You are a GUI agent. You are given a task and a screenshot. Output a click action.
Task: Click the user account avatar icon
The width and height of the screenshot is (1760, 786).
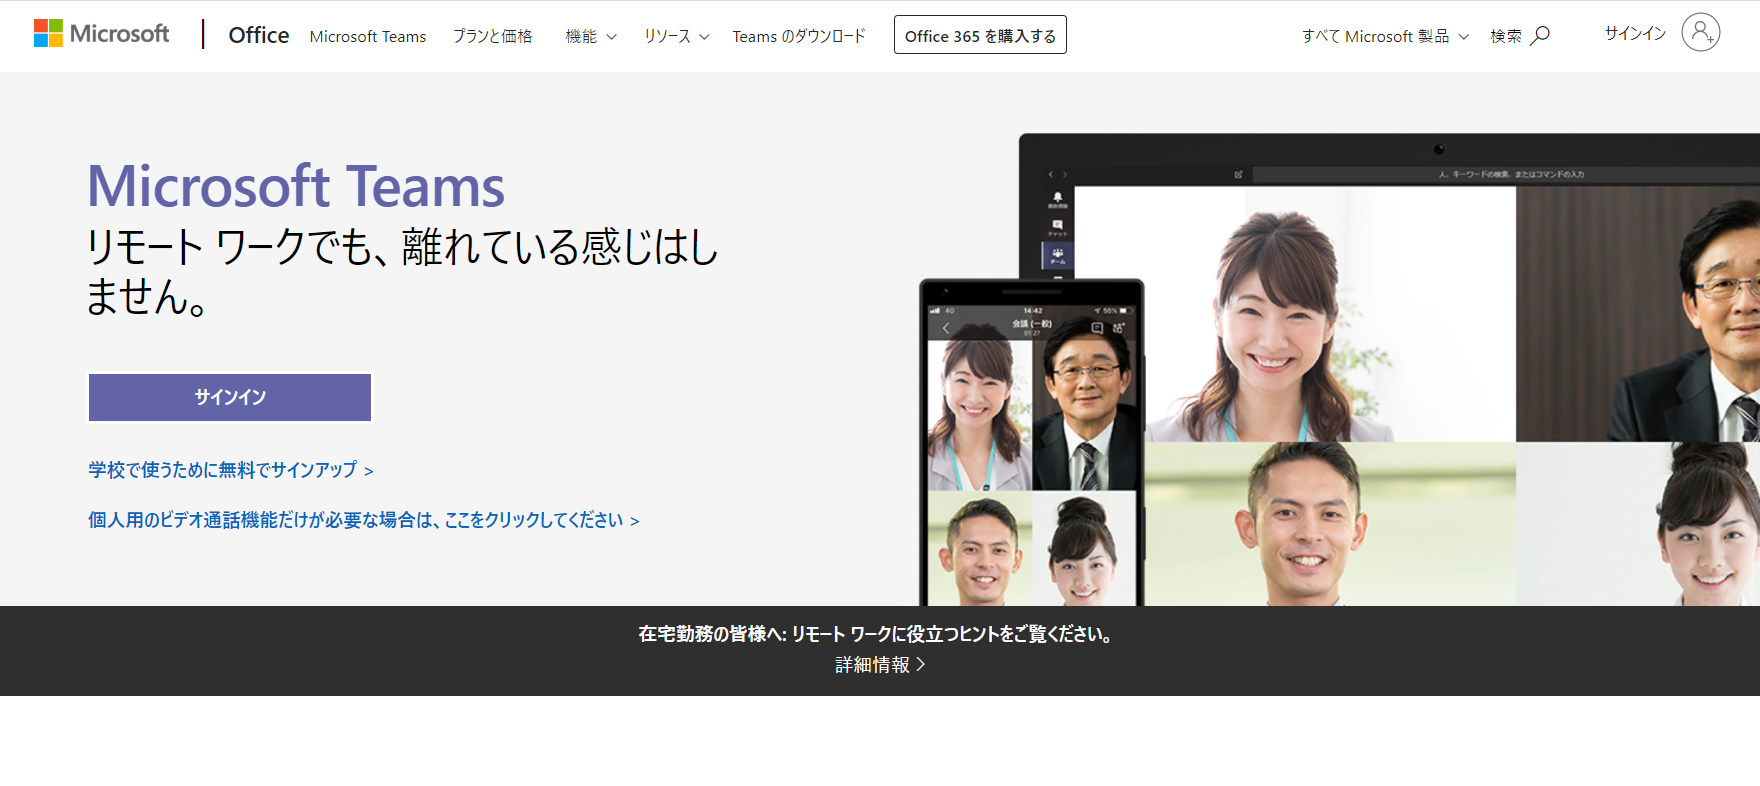pyautogui.click(x=1700, y=33)
